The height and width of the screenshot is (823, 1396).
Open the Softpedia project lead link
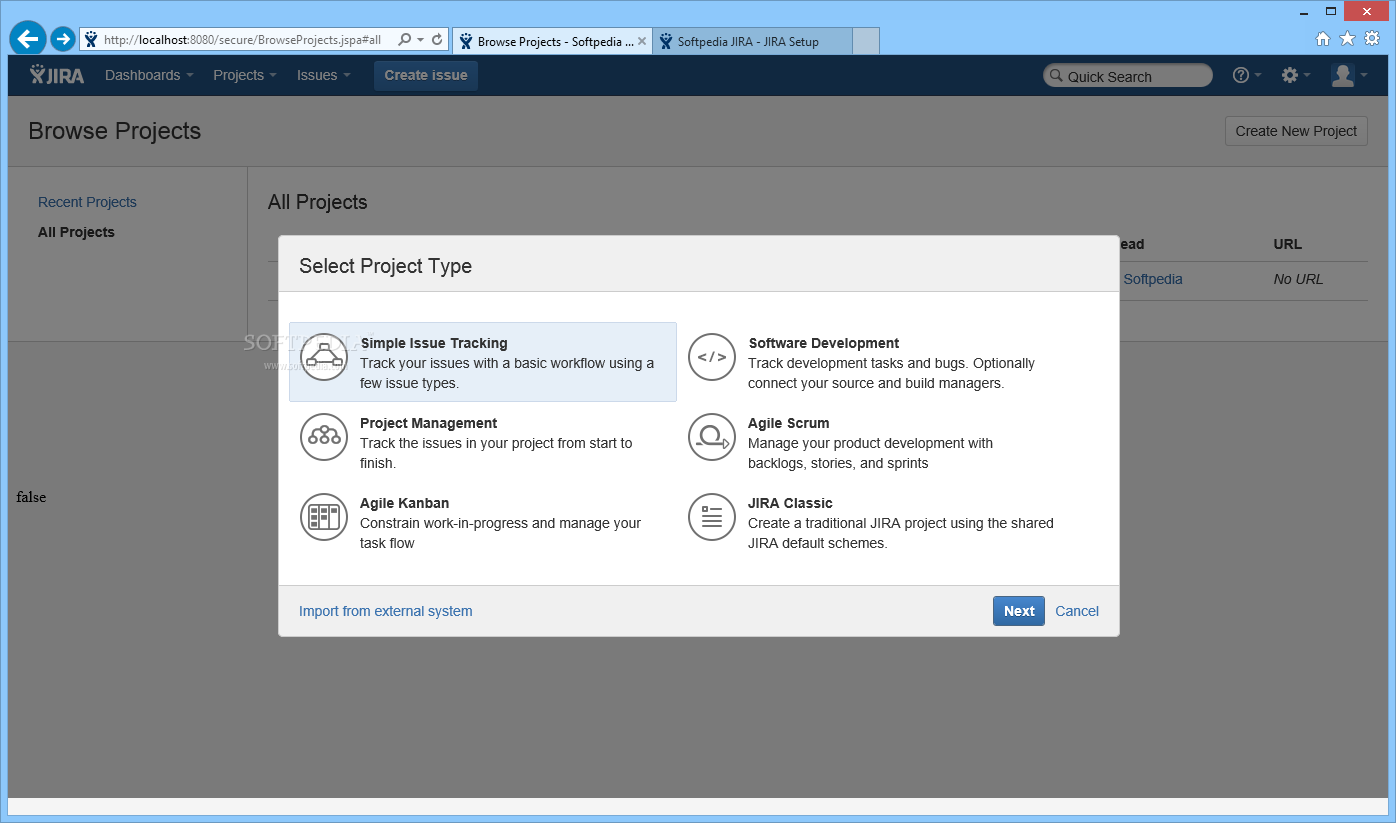pyautogui.click(x=1153, y=279)
